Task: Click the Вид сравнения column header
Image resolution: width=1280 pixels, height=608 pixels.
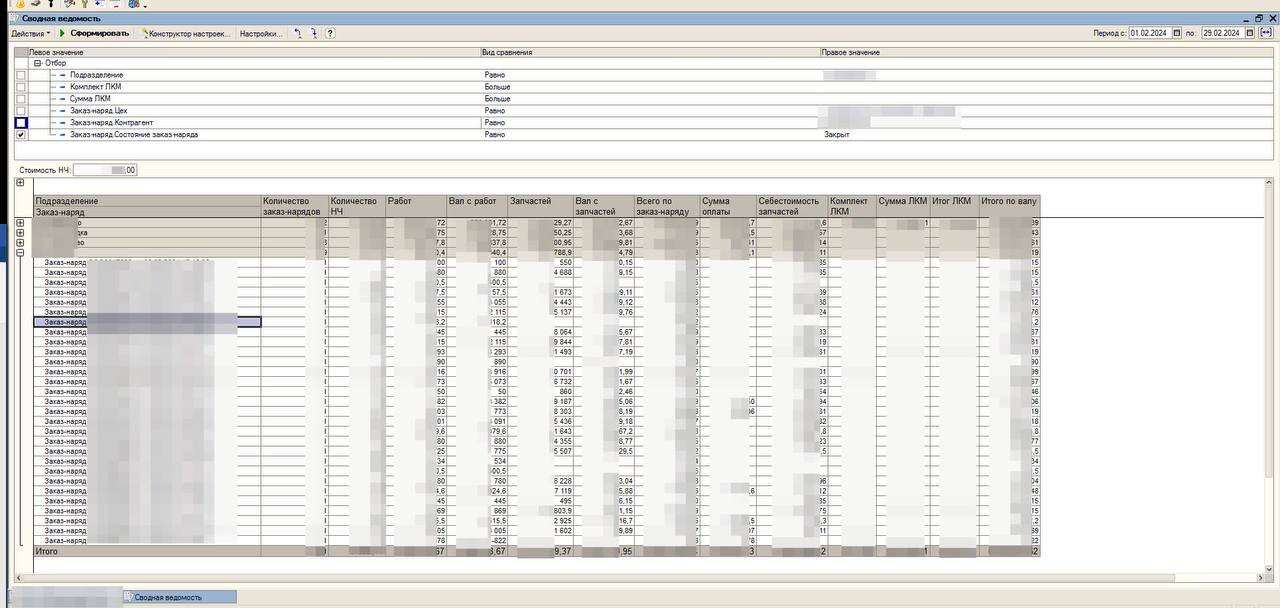Action: pos(650,52)
